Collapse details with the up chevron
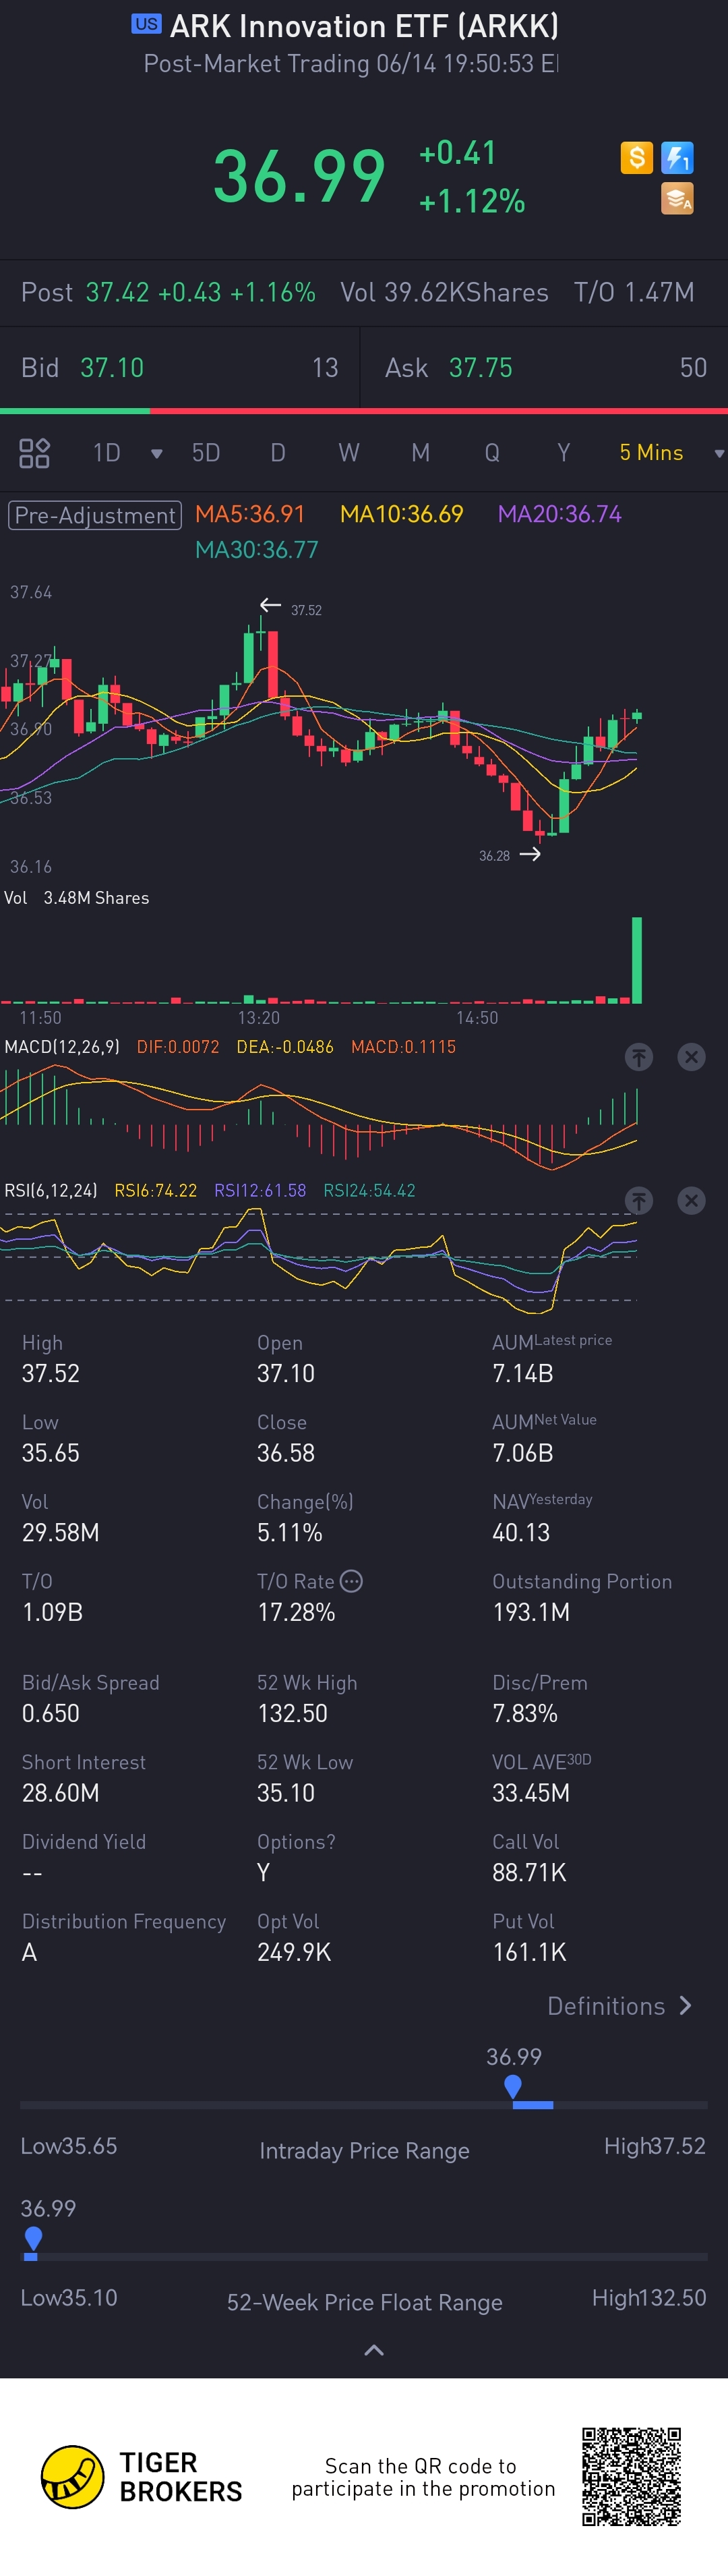Viewport: 728px width, 2576px height. pos(374,2350)
